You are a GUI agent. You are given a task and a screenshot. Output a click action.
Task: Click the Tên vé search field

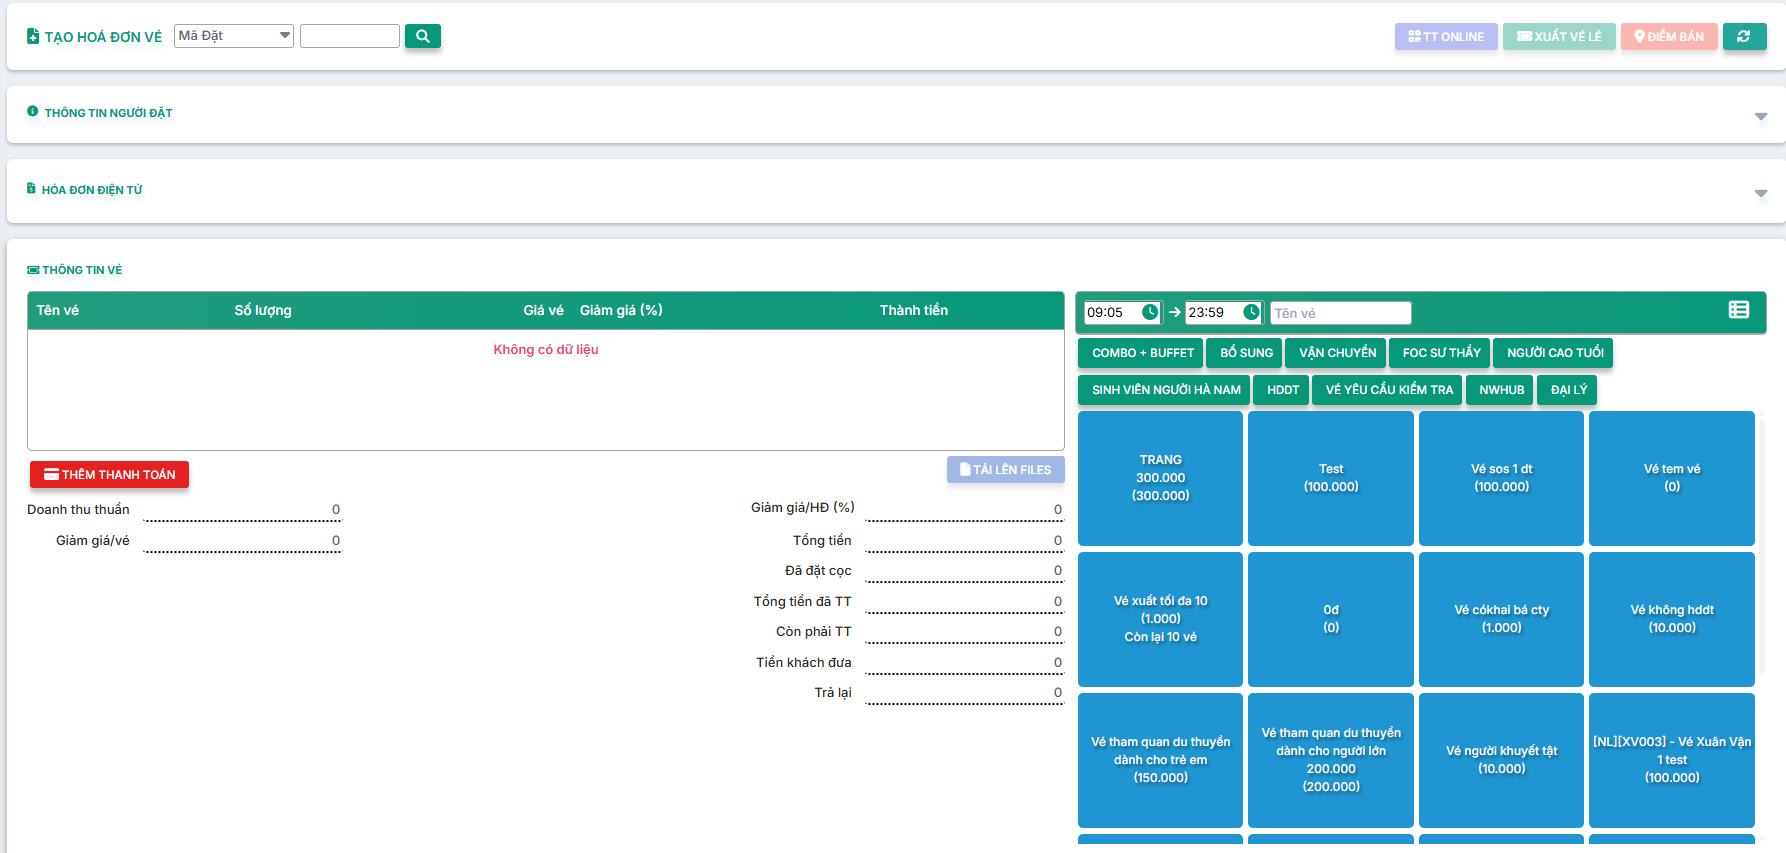pyautogui.click(x=1340, y=313)
